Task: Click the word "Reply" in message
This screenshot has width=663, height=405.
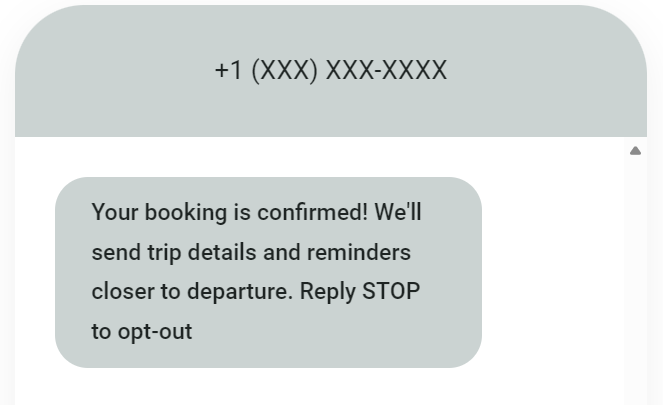Action: (x=328, y=292)
